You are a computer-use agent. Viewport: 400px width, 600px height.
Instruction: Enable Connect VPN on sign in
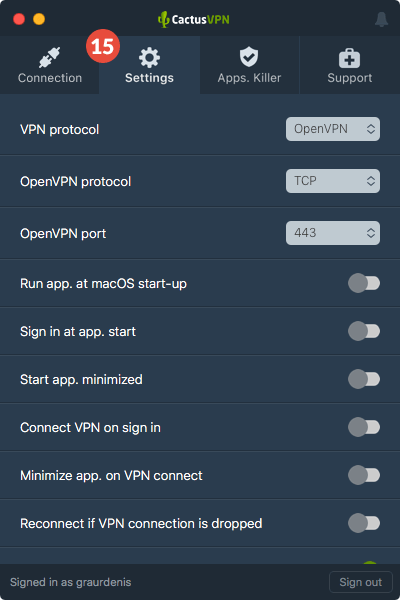[x=364, y=427]
